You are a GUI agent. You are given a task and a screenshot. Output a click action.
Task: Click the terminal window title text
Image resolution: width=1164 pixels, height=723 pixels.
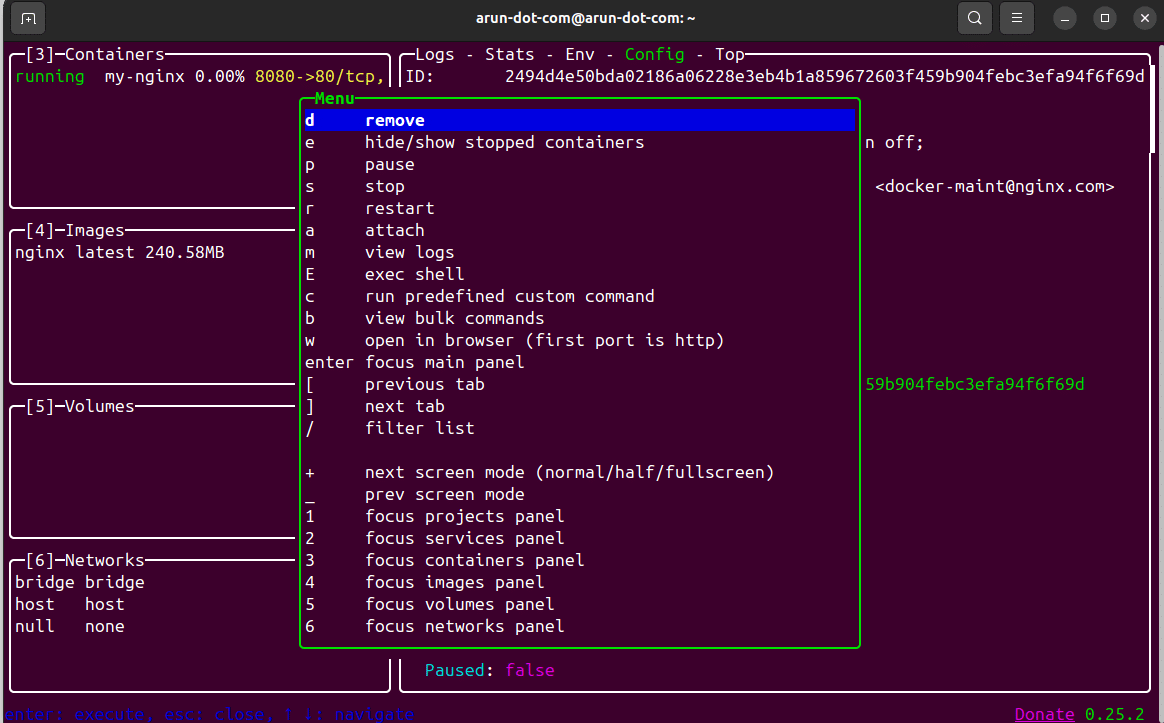(586, 18)
